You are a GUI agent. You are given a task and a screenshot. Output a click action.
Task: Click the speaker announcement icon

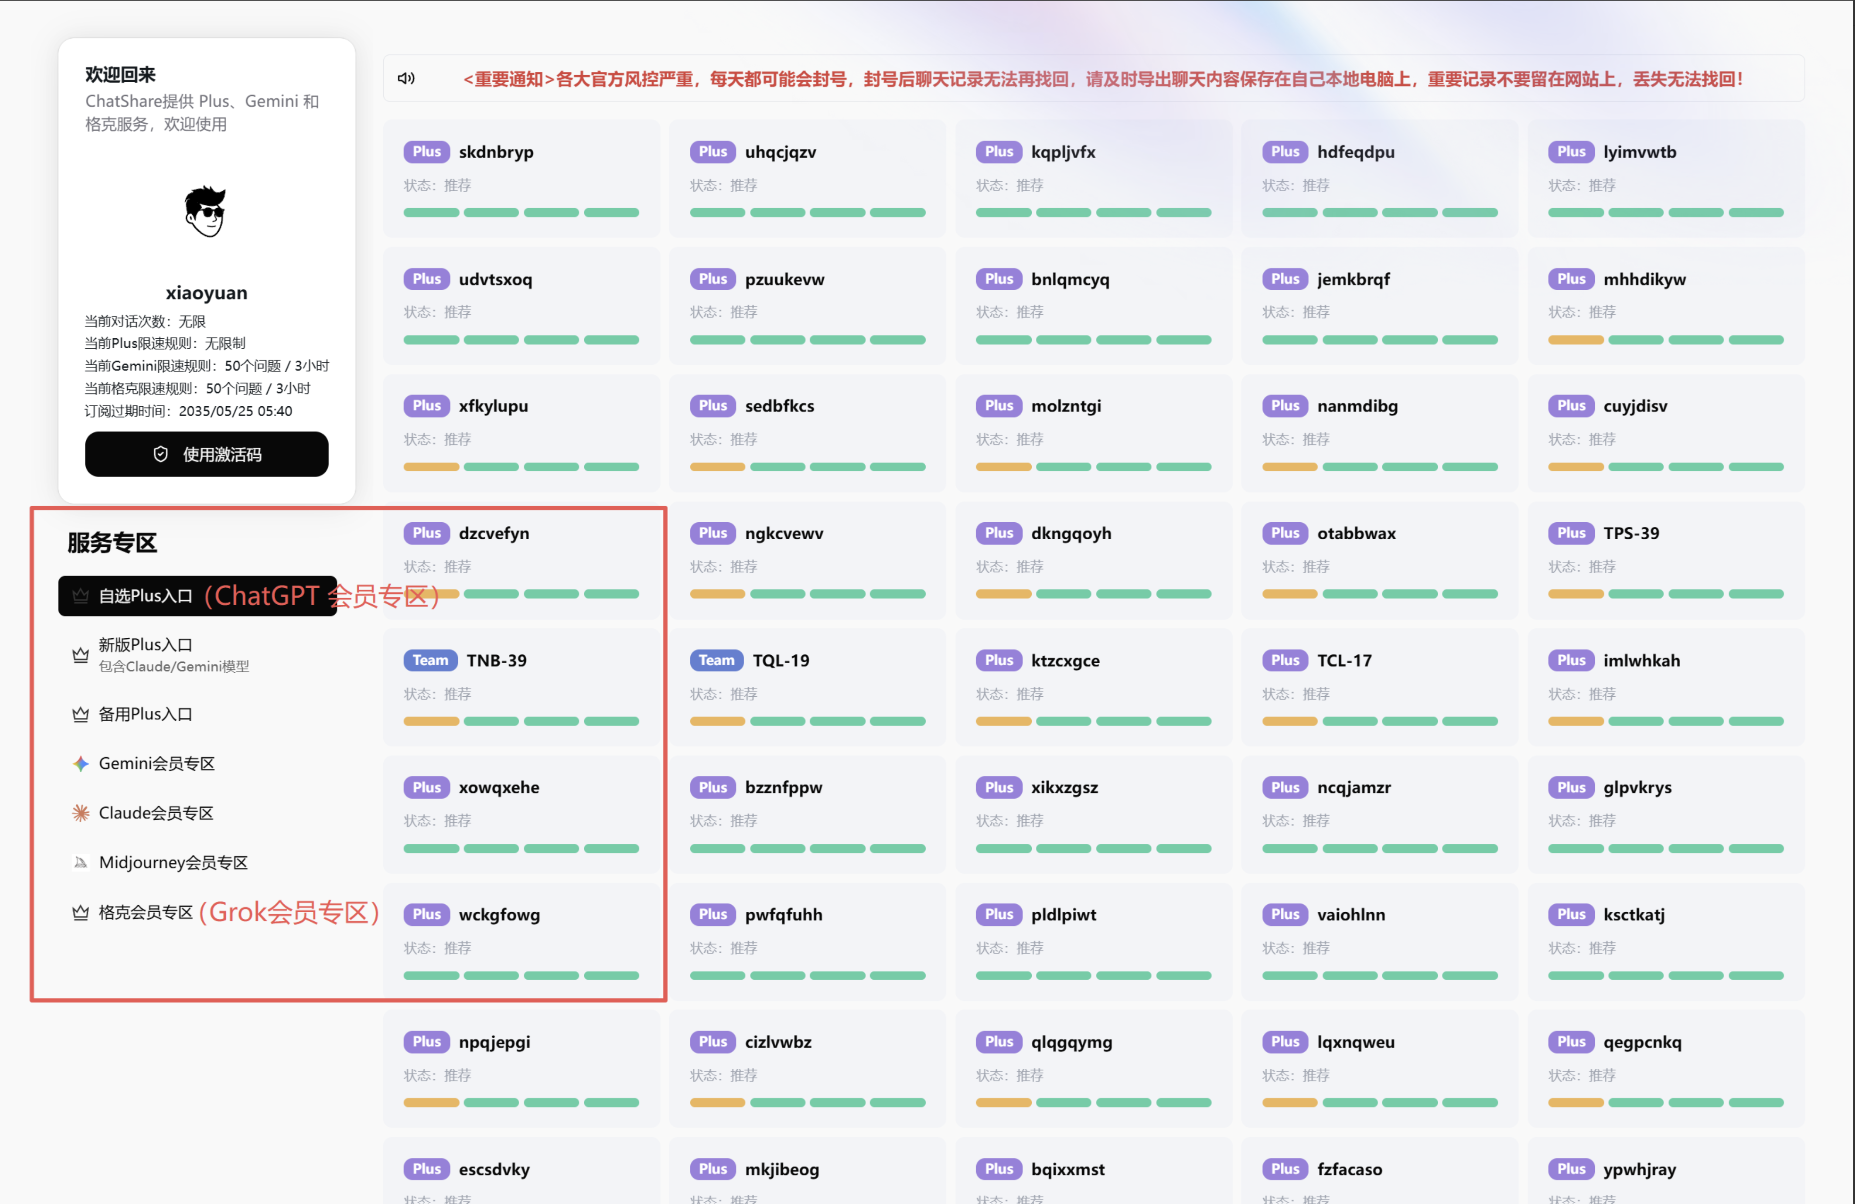point(406,78)
